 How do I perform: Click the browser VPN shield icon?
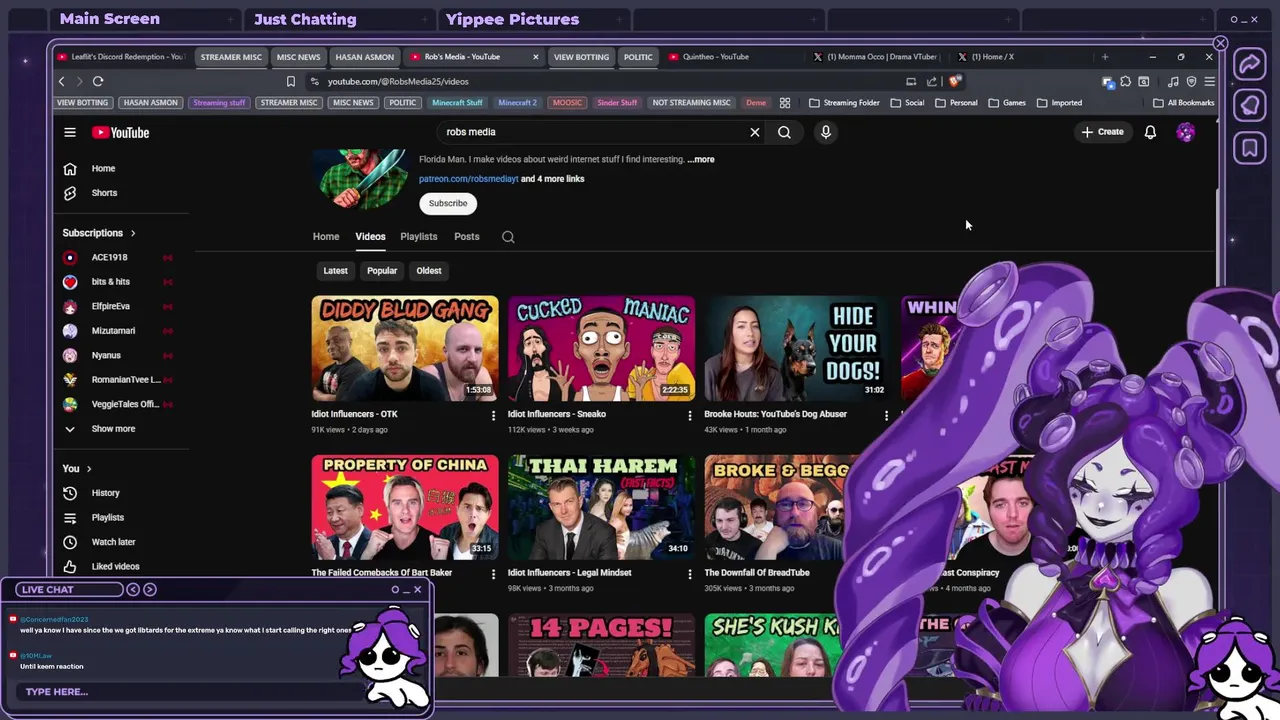tap(1191, 81)
